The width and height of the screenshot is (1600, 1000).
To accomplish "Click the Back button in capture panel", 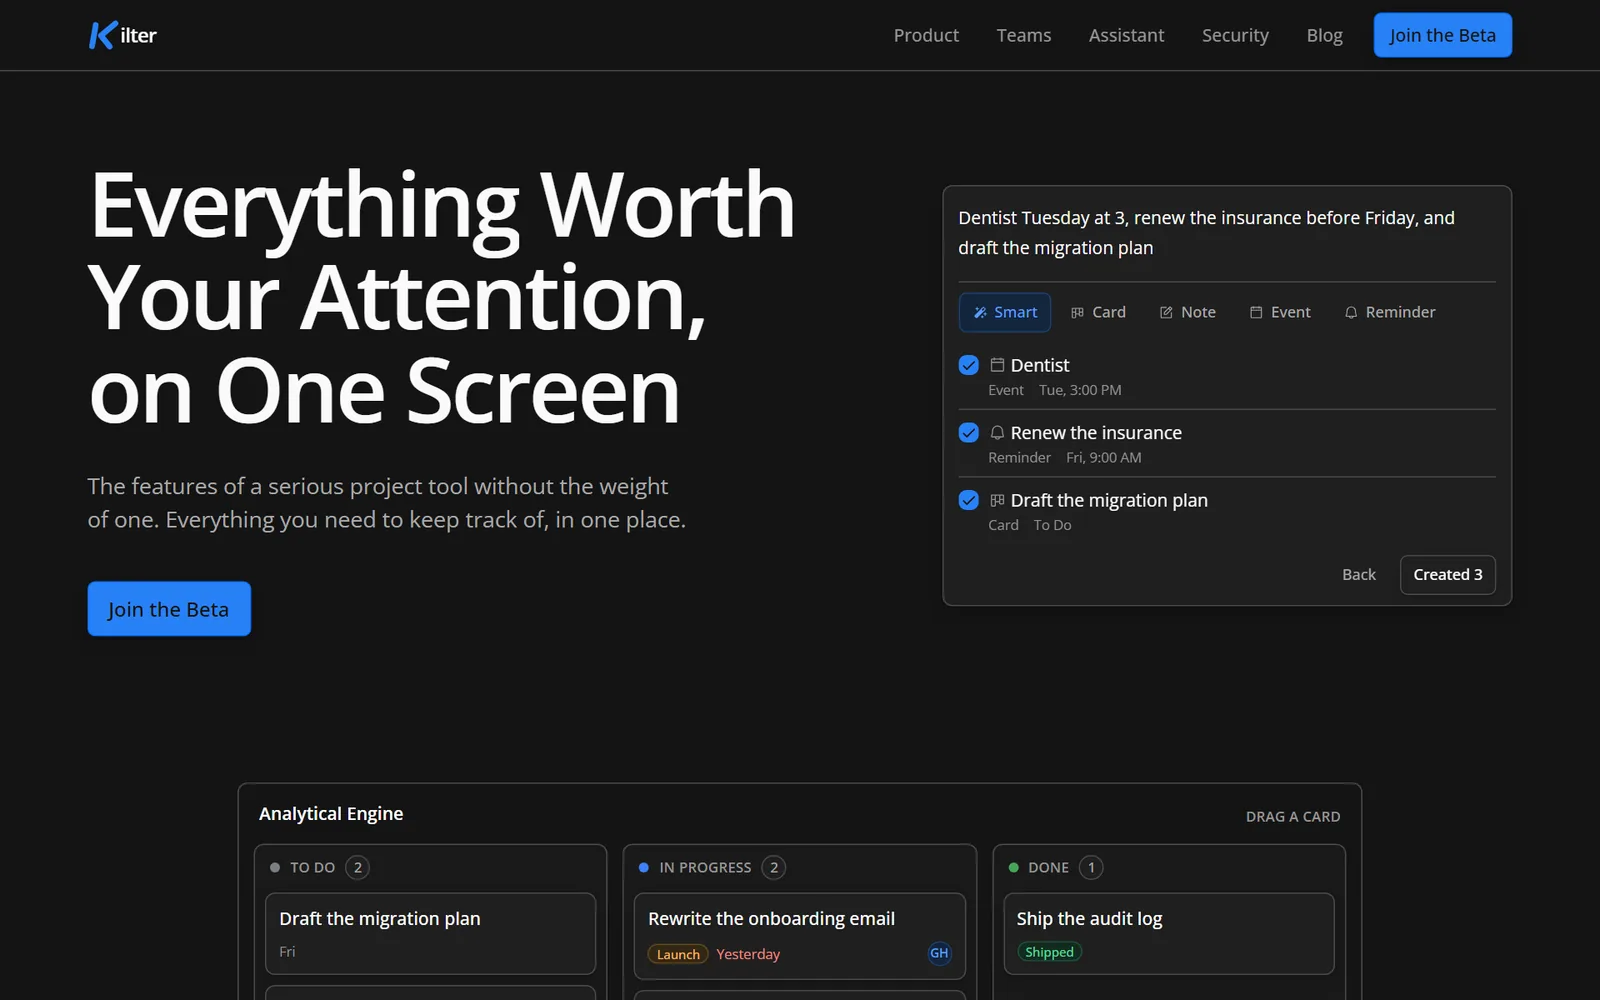I will [x=1359, y=574].
